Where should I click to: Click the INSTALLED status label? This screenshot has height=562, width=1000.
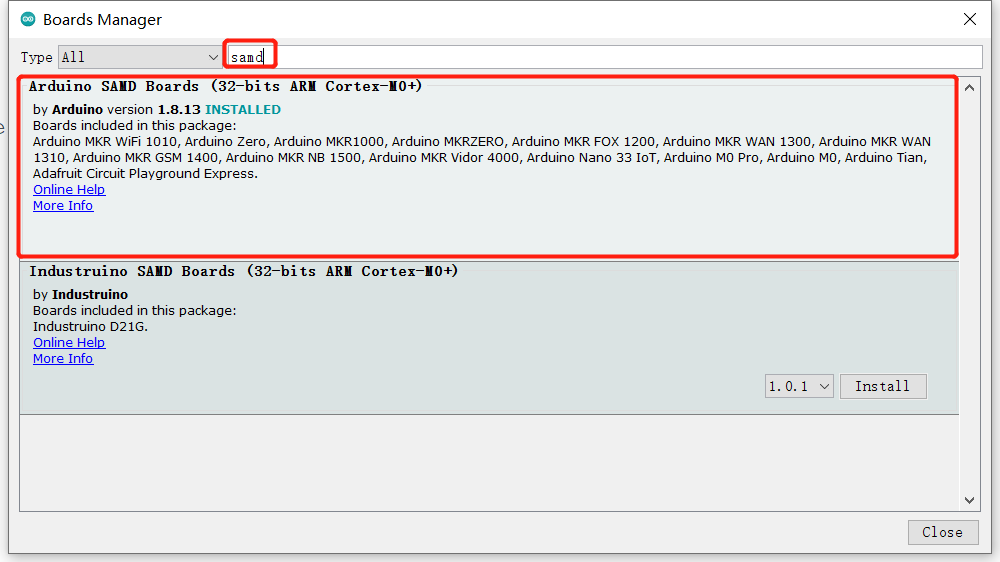[243, 110]
